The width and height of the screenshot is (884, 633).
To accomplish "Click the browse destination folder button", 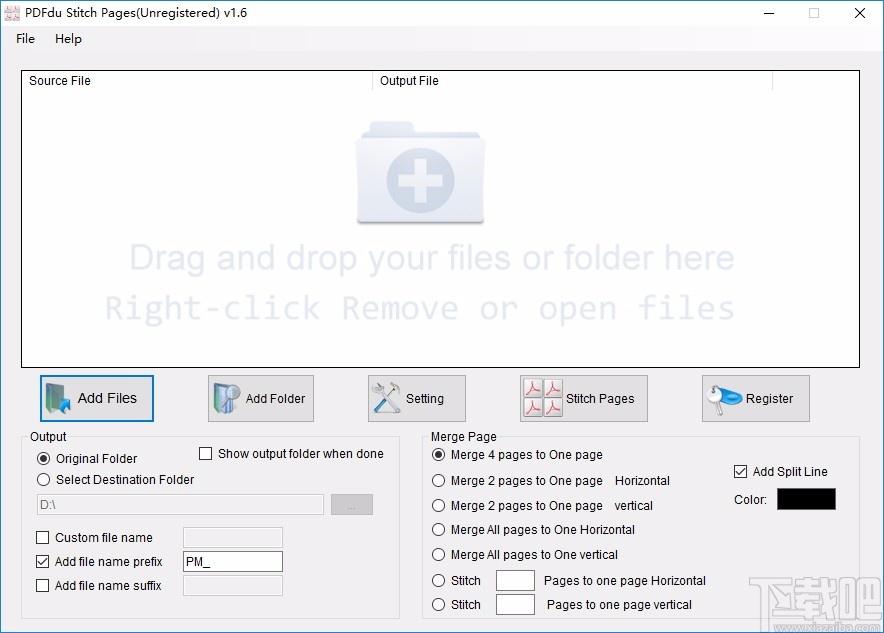I will pos(352,504).
